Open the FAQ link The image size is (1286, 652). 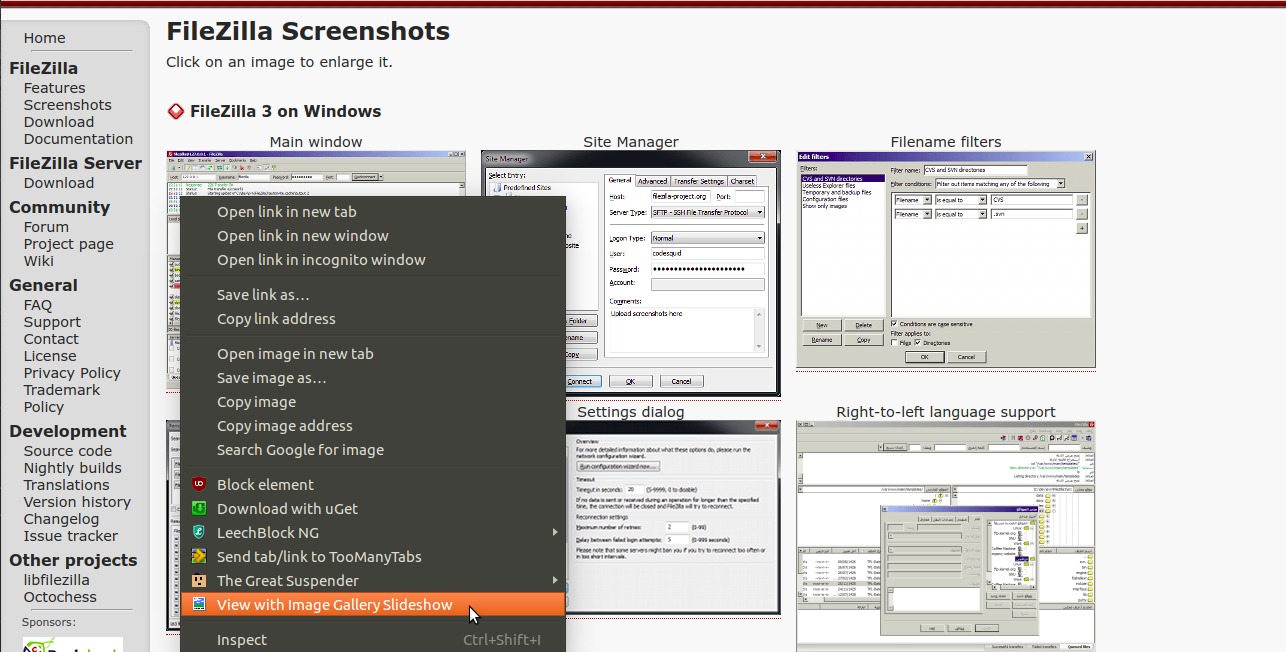click(38, 305)
